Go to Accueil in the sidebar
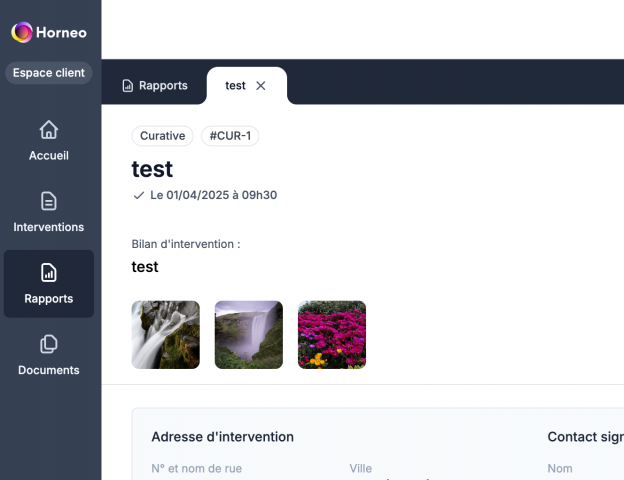The width and height of the screenshot is (624, 480). pos(49,140)
